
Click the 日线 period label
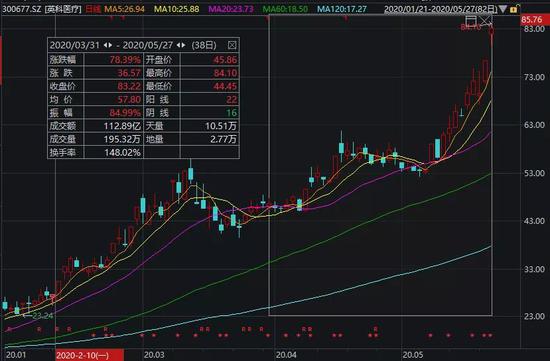coord(93,9)
